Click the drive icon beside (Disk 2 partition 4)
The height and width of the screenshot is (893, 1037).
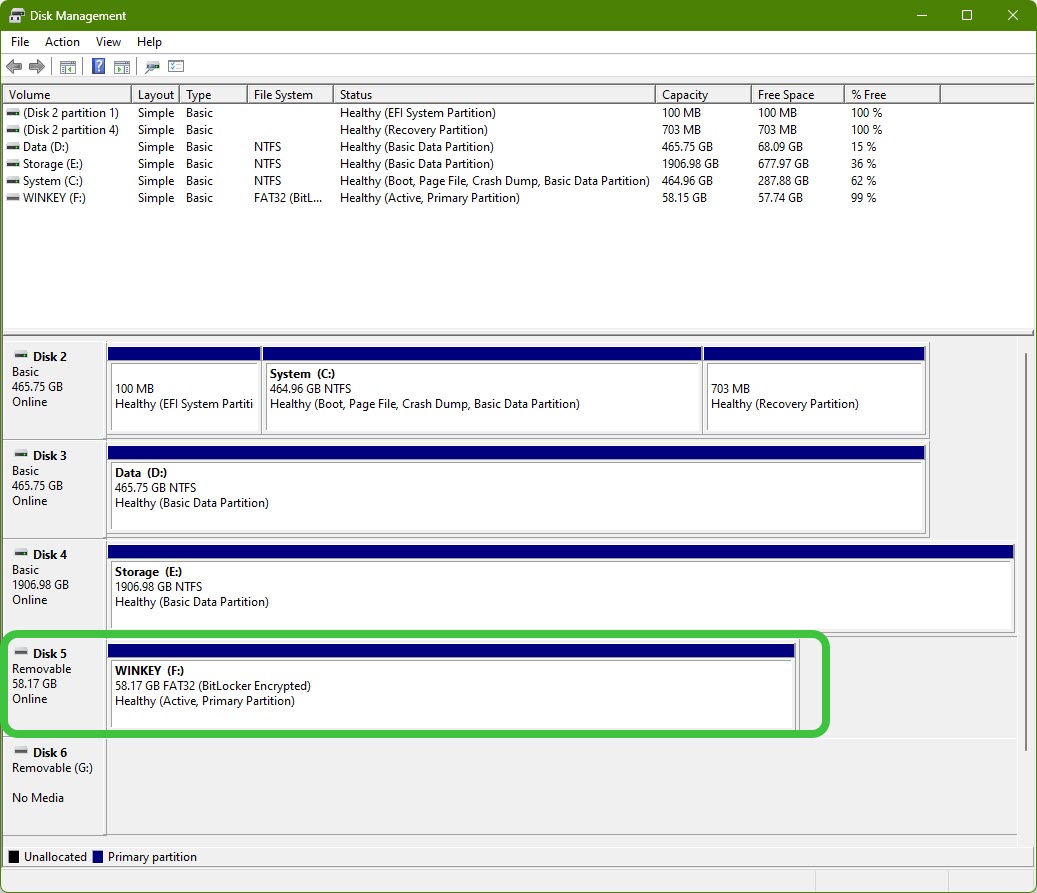13,130
